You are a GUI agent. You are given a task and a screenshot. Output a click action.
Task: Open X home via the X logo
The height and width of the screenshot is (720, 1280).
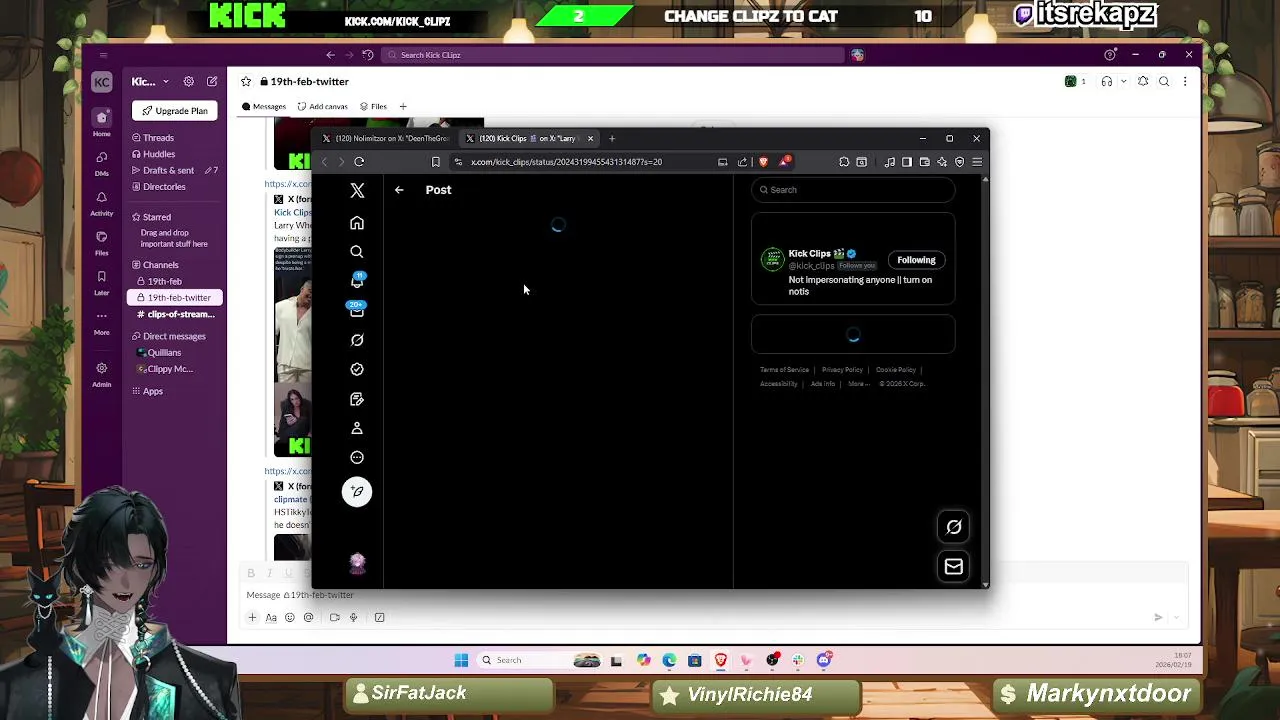(x=357, y=190)
